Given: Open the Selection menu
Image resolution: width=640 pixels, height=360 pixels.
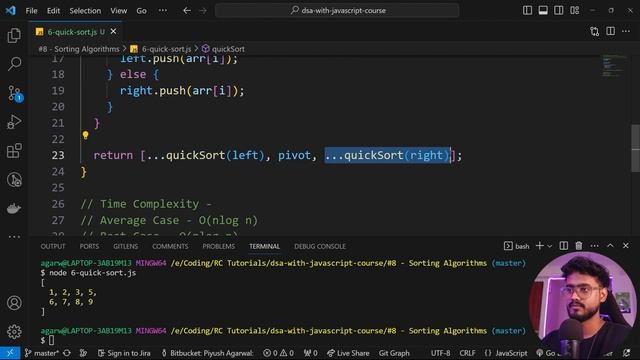Looking at the screenshot, I should click(x=85, y=11).
